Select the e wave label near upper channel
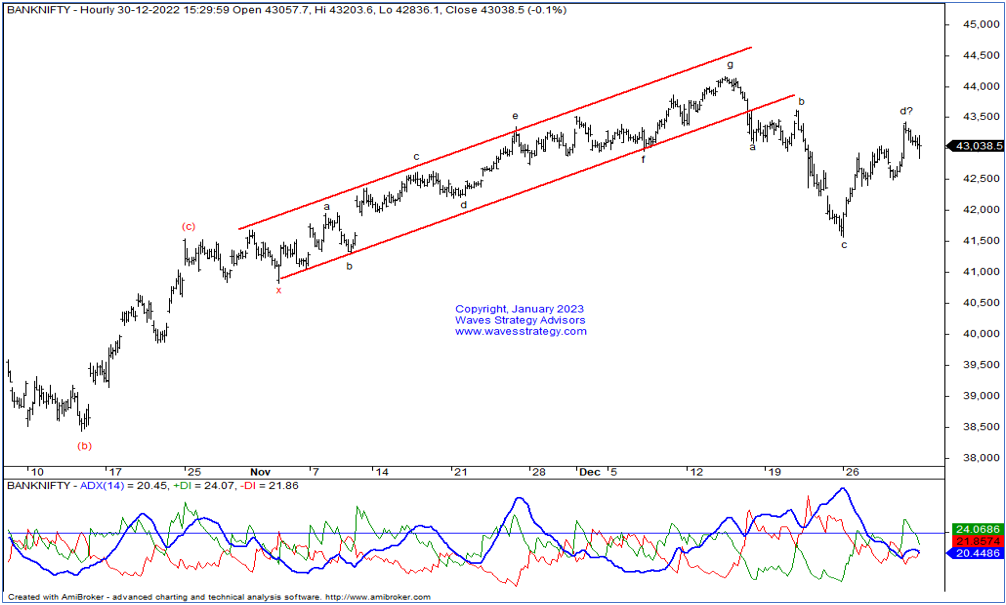Viewport: 1006px width, 605px height. pos(515,116)
